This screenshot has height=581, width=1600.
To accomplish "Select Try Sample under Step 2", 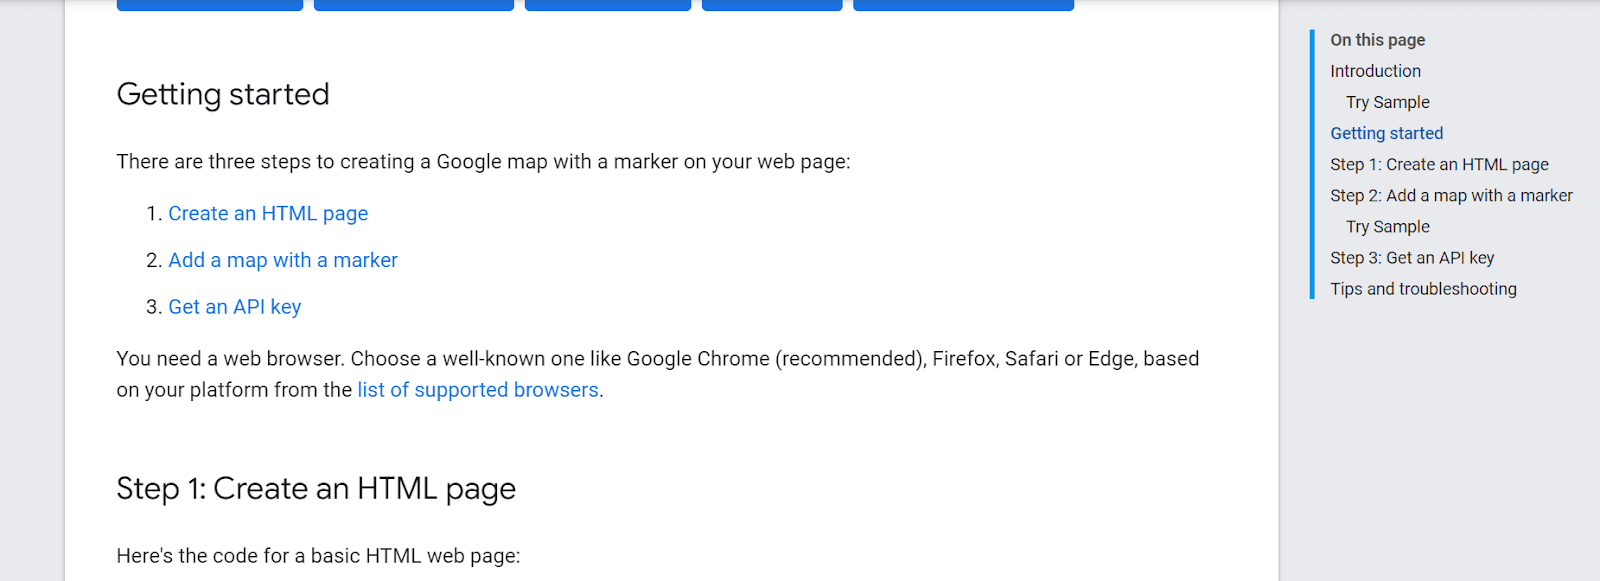I will 1386,226.
